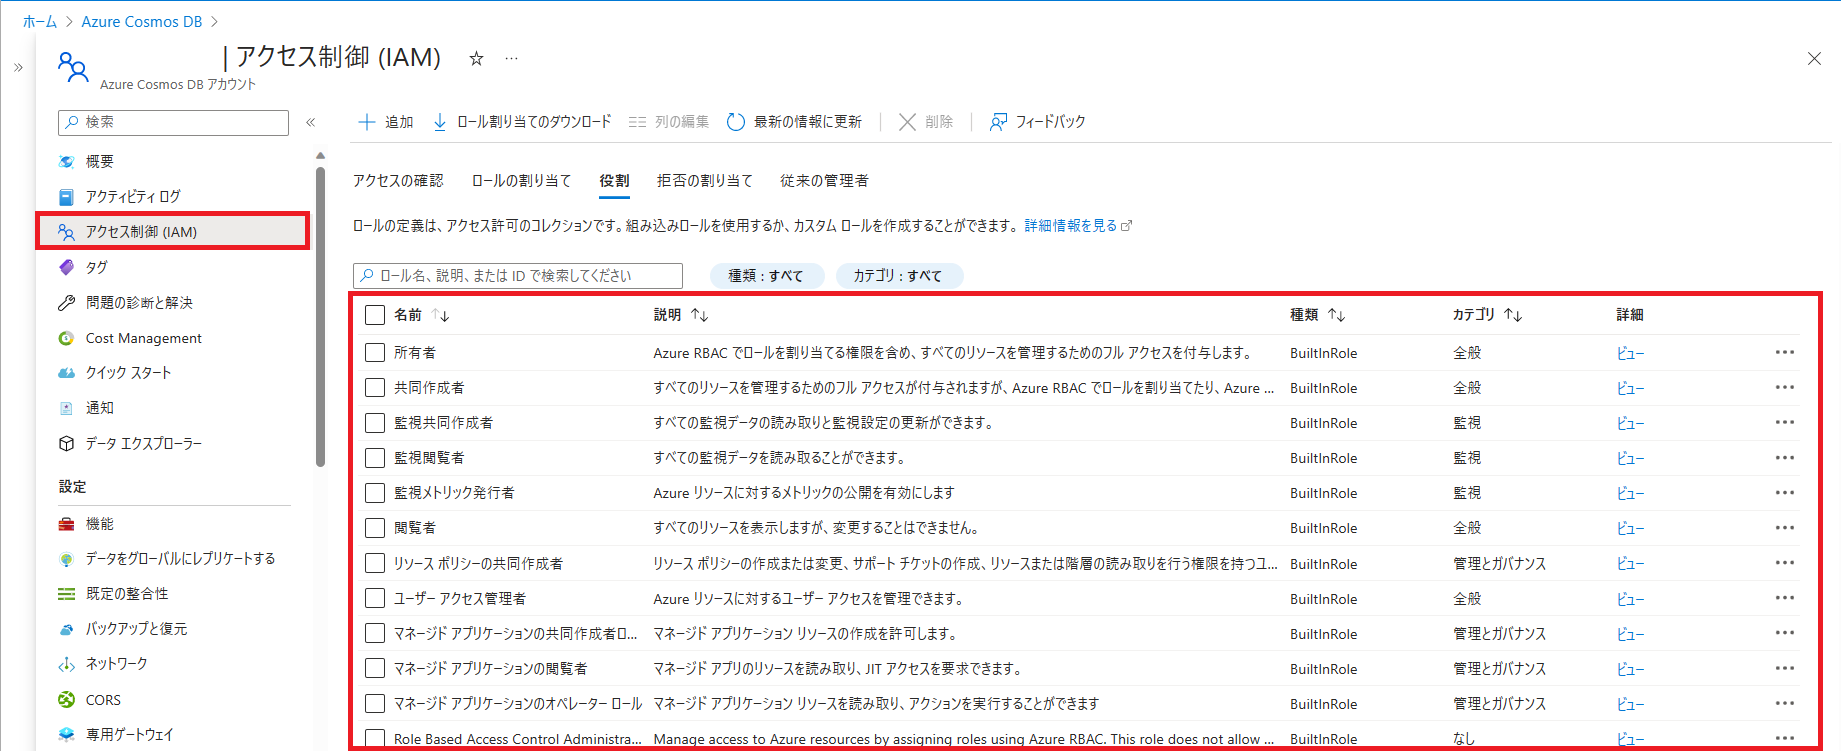Click 列の編集 toolbar button
The image size is (1841, 751).
click(x=669, y=122)
